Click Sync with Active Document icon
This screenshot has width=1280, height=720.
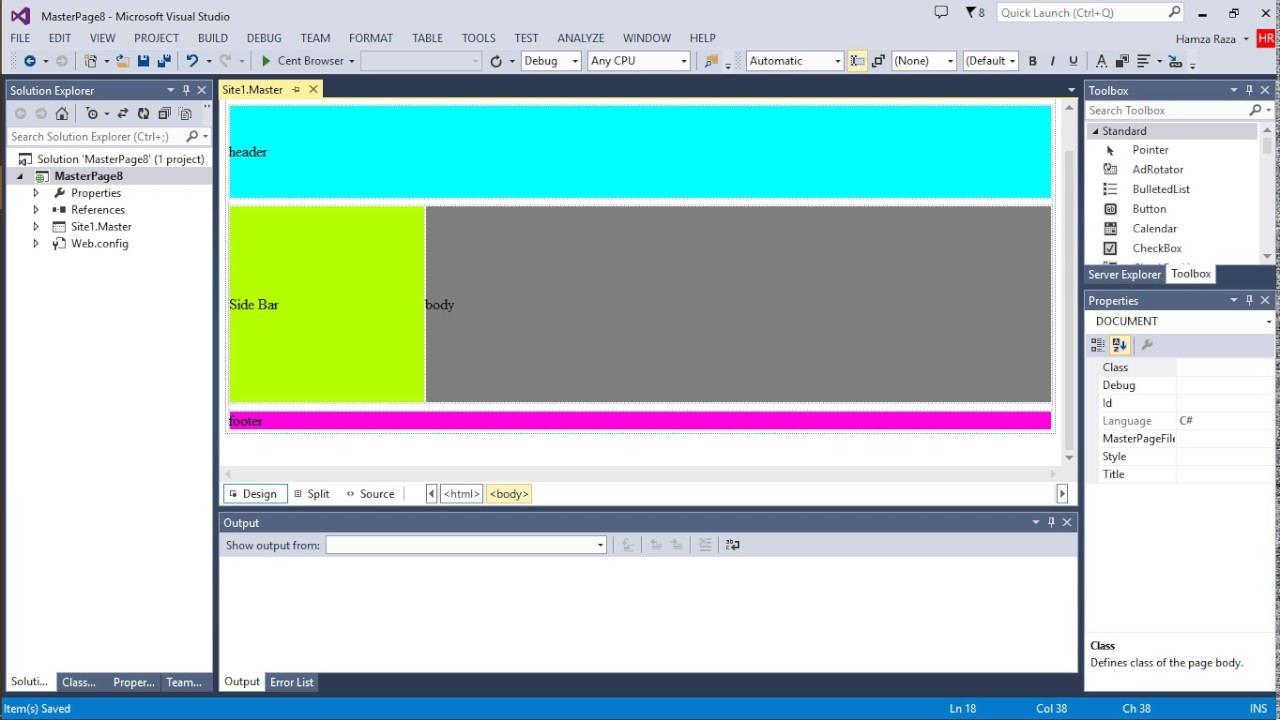tap(123, 114)
